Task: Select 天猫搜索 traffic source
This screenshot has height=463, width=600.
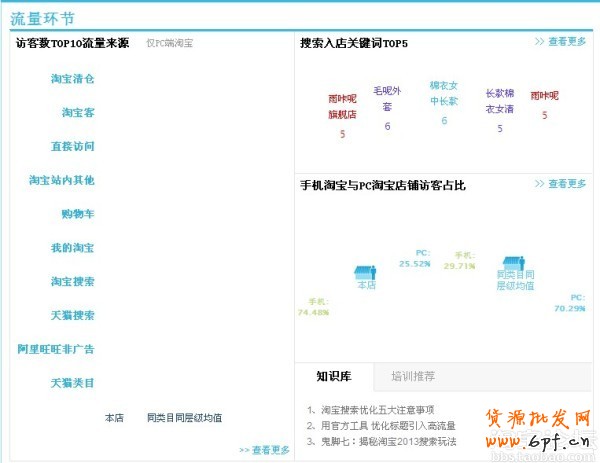Action: 73,316
